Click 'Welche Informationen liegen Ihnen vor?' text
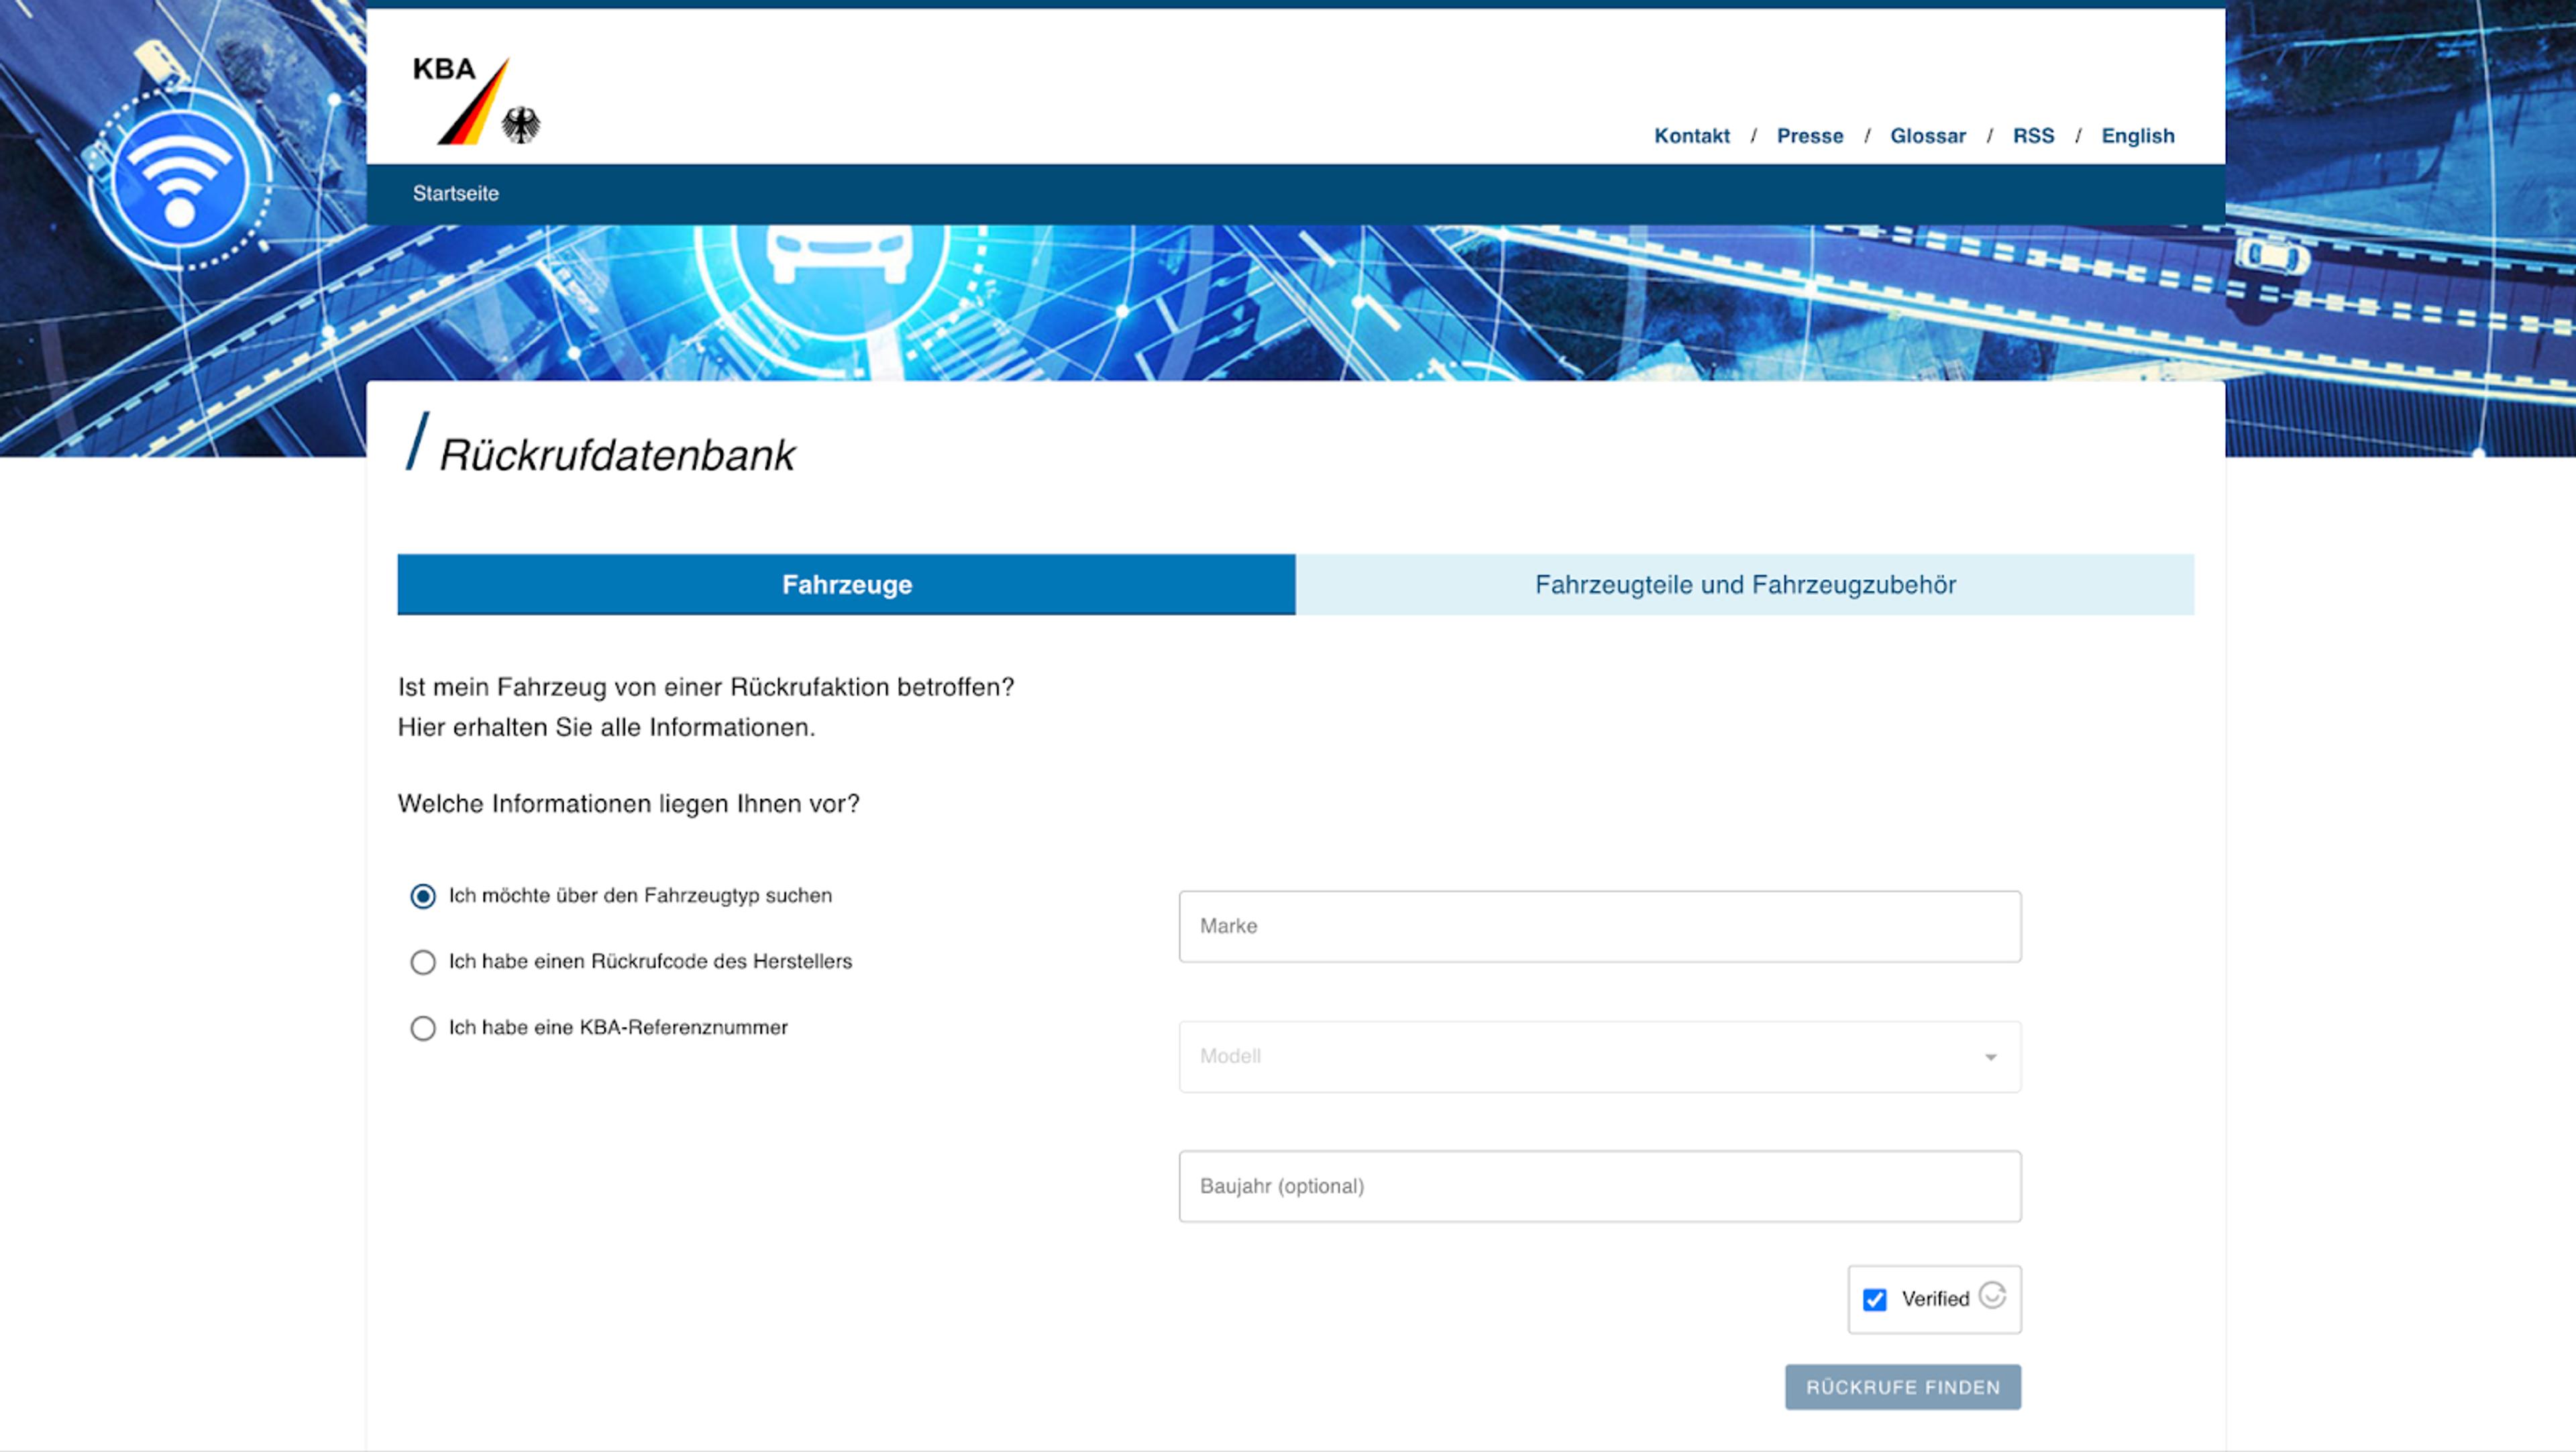 [x=628, y=804]
